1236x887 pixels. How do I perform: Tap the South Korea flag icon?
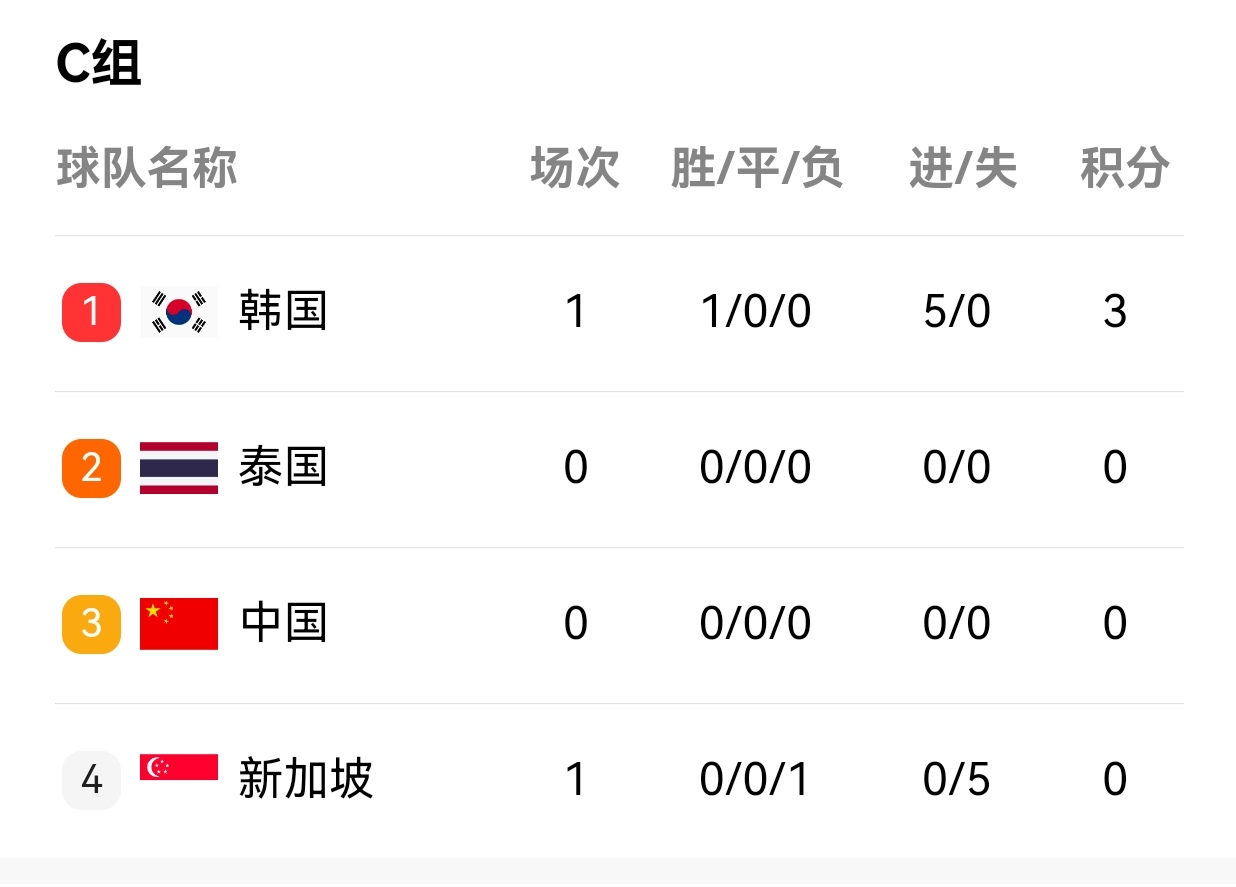[x=179, y=312]
